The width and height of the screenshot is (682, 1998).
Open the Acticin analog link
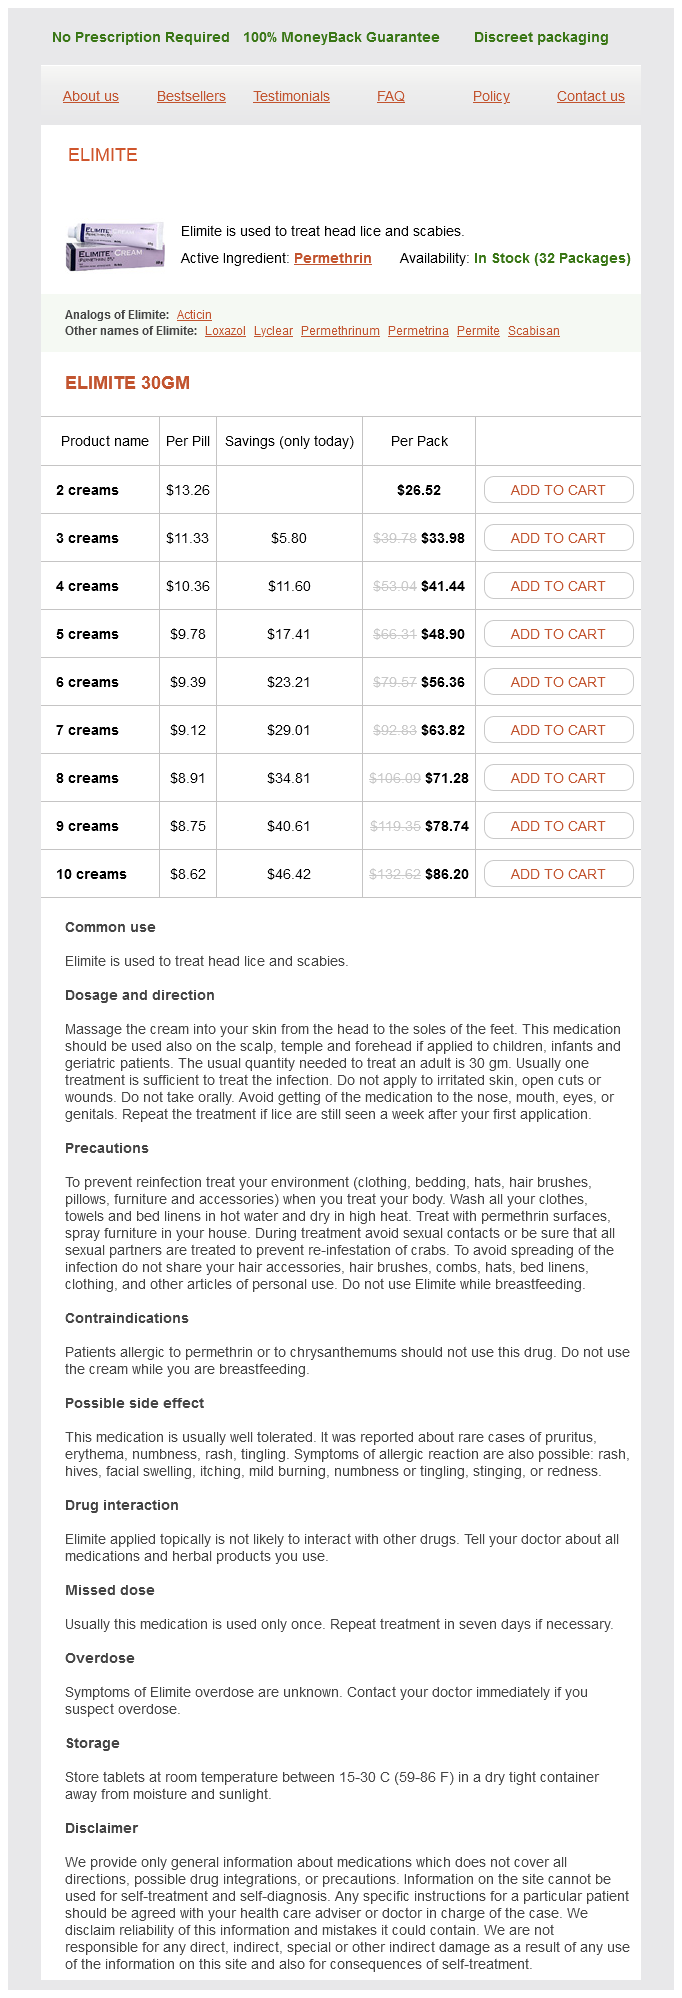(x=194, y=315)
